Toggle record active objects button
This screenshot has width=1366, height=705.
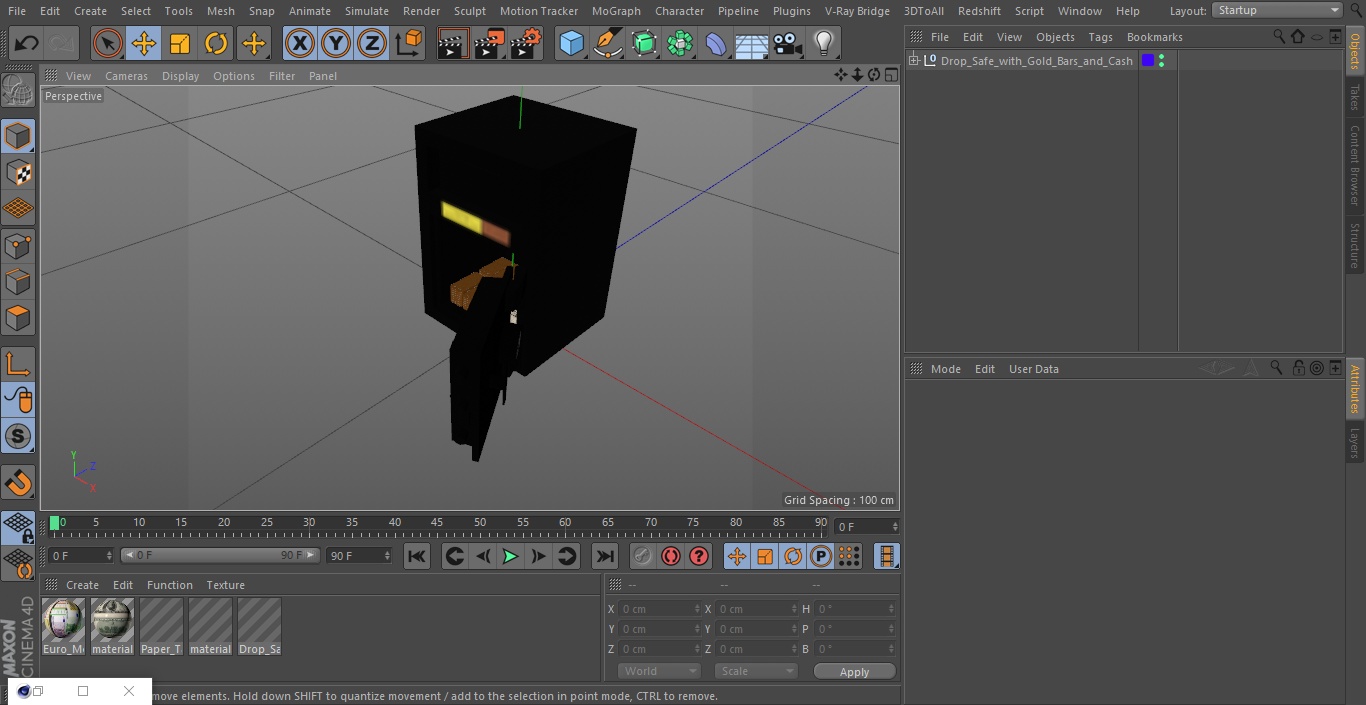tap(643, 557)
